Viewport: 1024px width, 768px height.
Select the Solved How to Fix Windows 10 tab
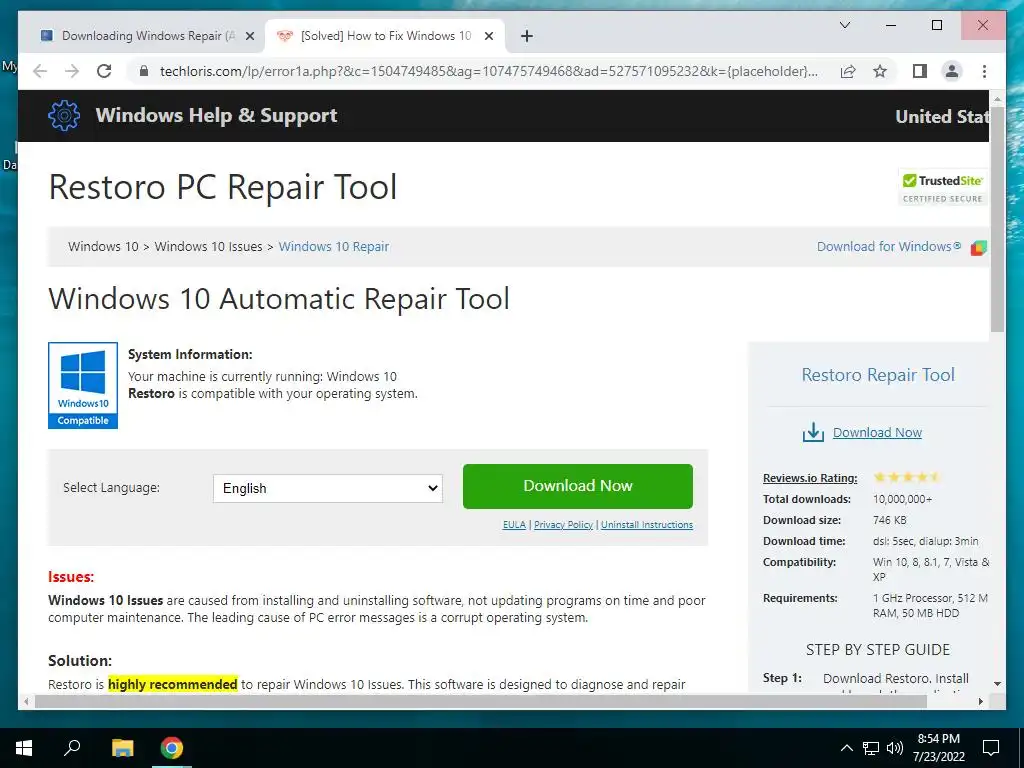(x=384, y=36)
